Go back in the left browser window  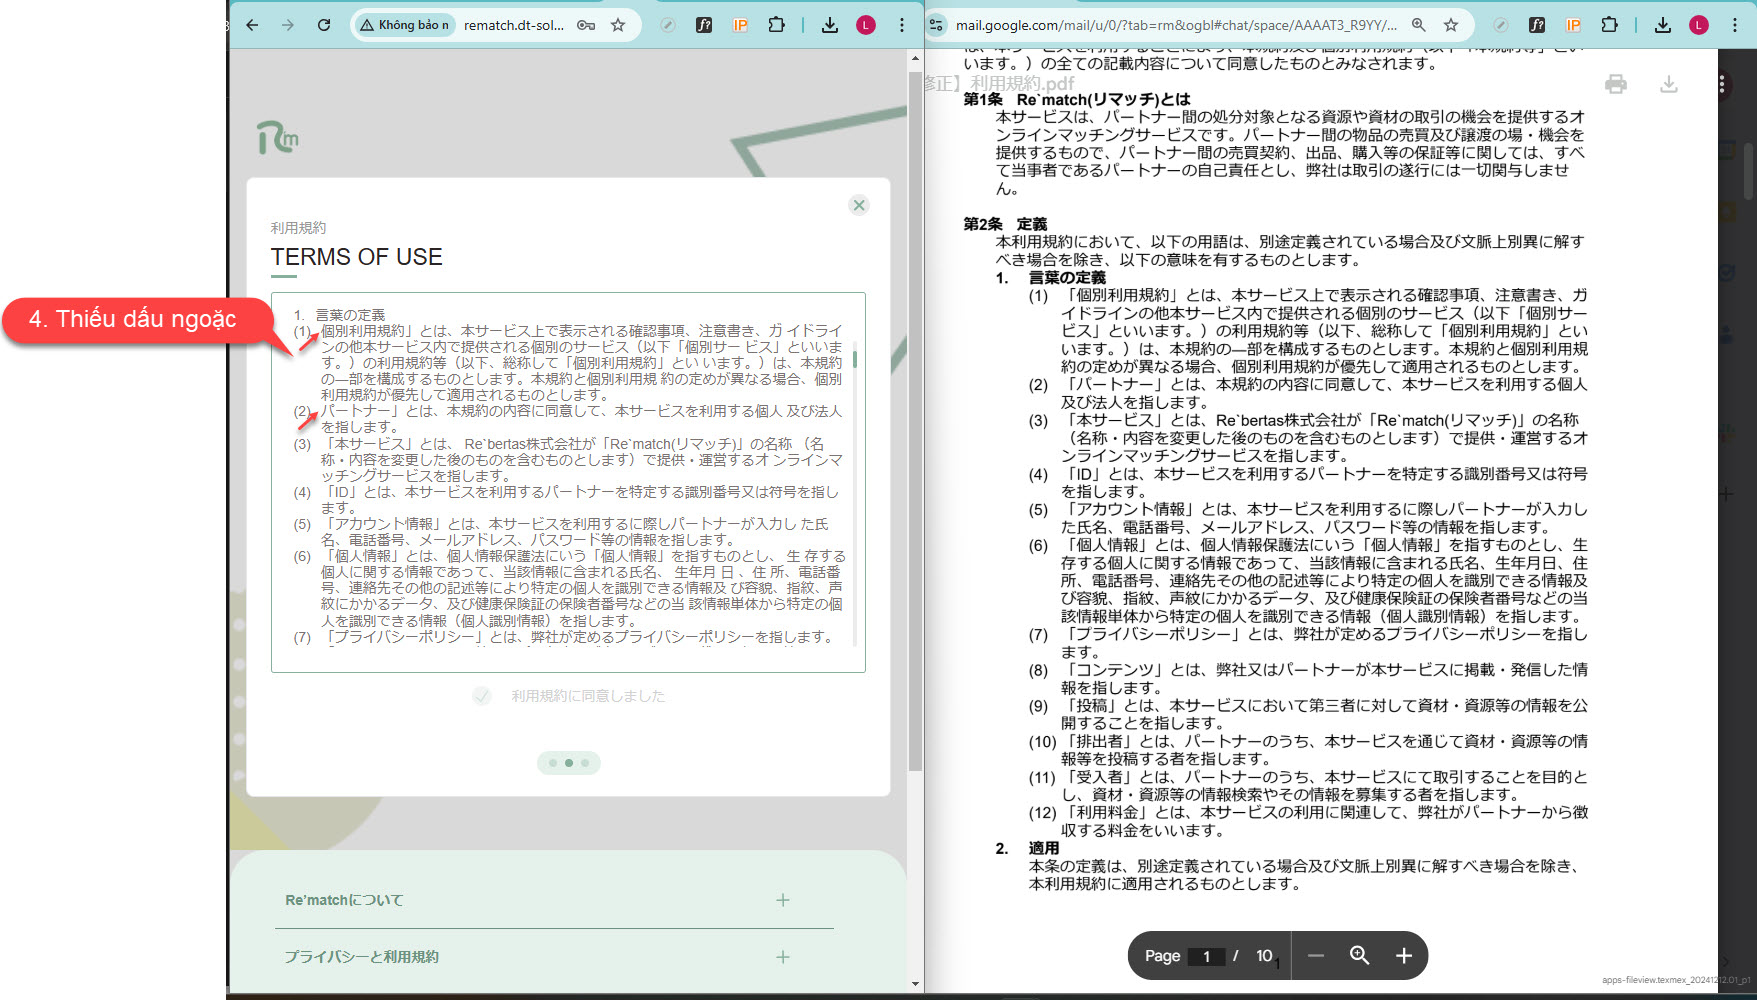pos(252,25)
